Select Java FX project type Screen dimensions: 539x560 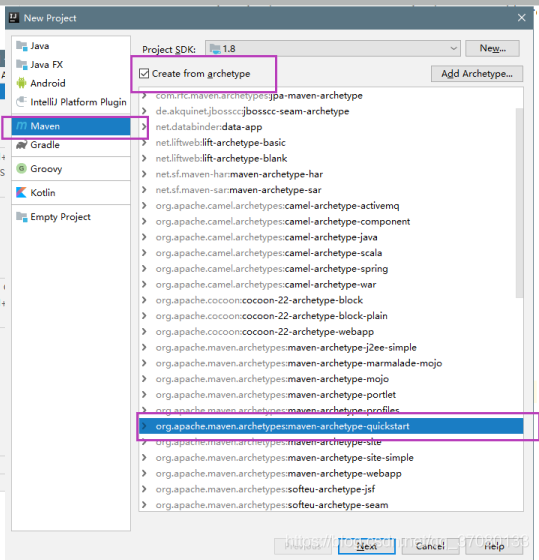point(71,65)
